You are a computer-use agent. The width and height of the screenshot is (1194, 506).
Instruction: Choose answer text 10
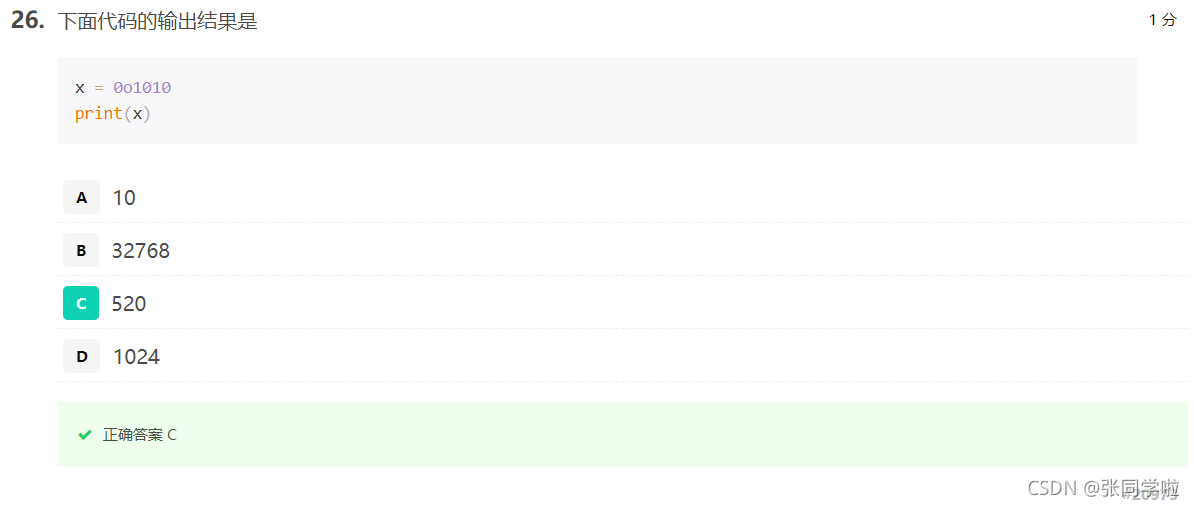[x=124, y=198]
